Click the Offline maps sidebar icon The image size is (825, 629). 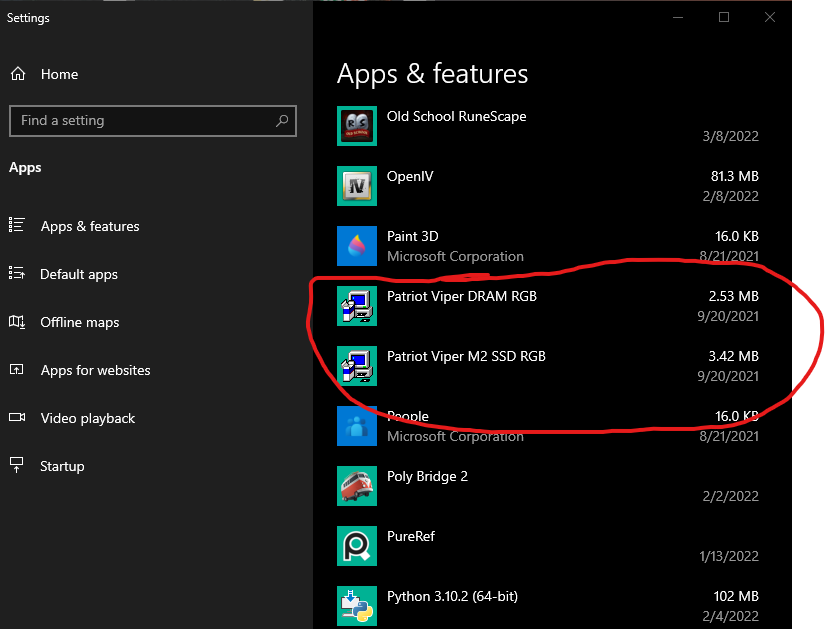tap(16, 322)
